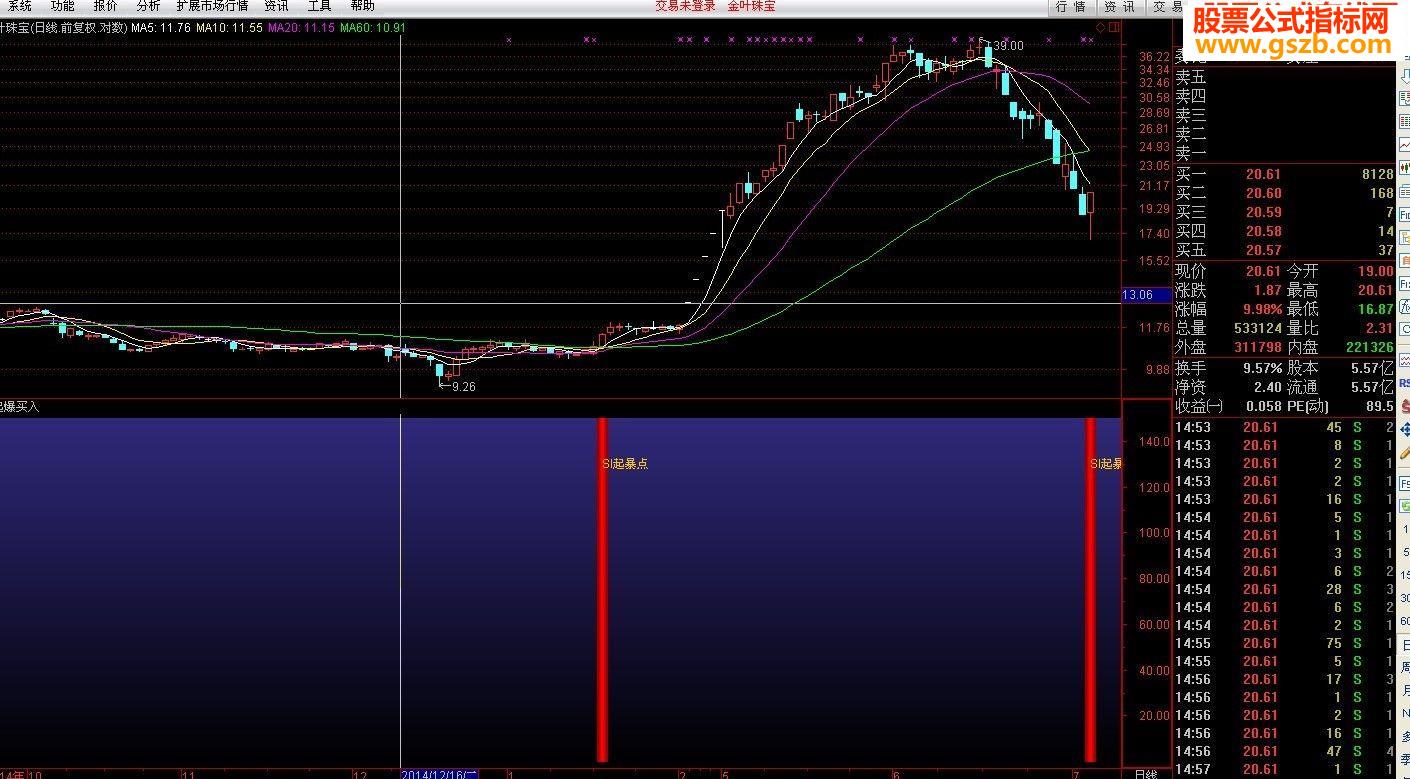Select the MA5: 11.76 indicator label
The image size is (1410, 779).
click(x=161, y=28)
